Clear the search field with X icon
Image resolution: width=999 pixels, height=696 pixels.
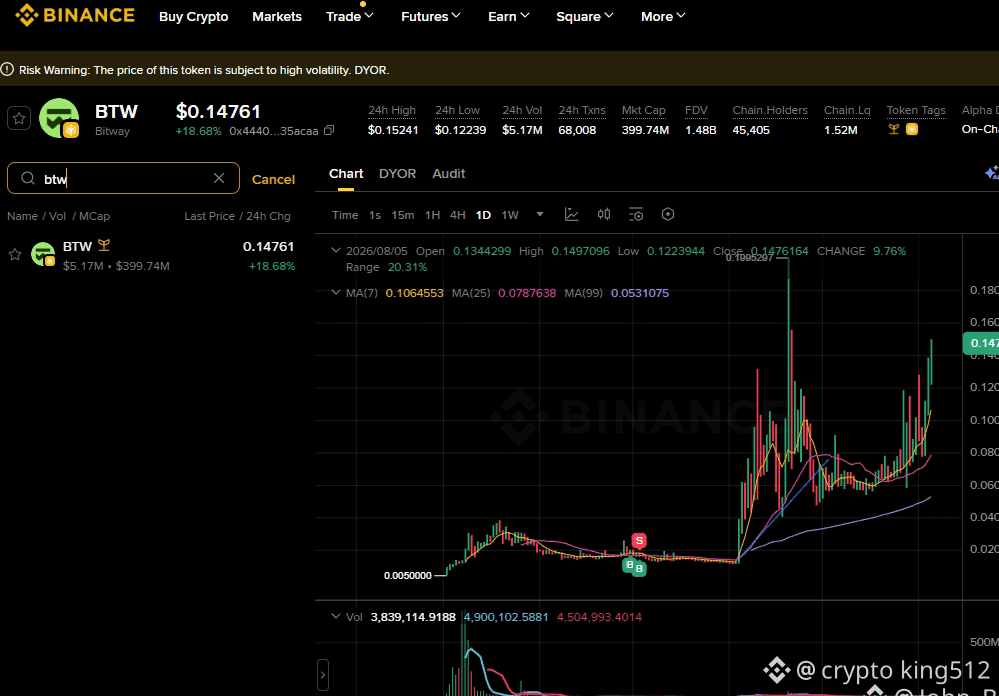tap(219, 178)
